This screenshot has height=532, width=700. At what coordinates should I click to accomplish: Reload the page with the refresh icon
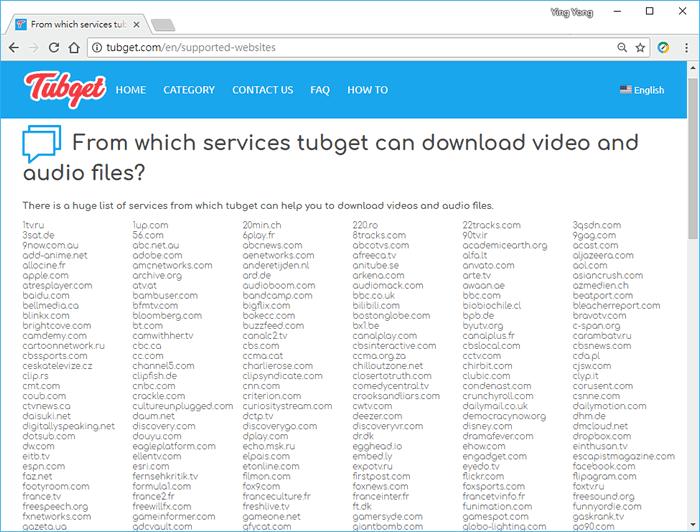tap(54, 47)
